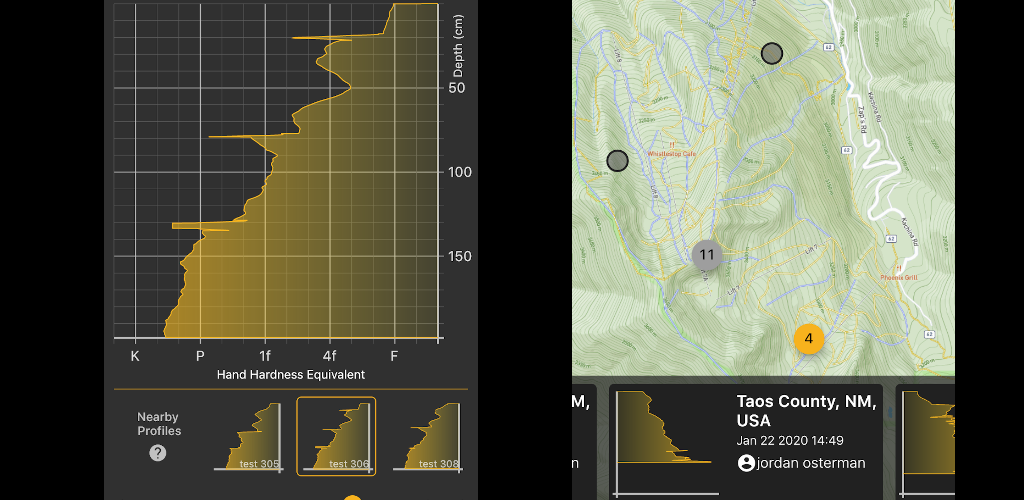
Task: Open the partially visible card on the right
Action: 925,440
